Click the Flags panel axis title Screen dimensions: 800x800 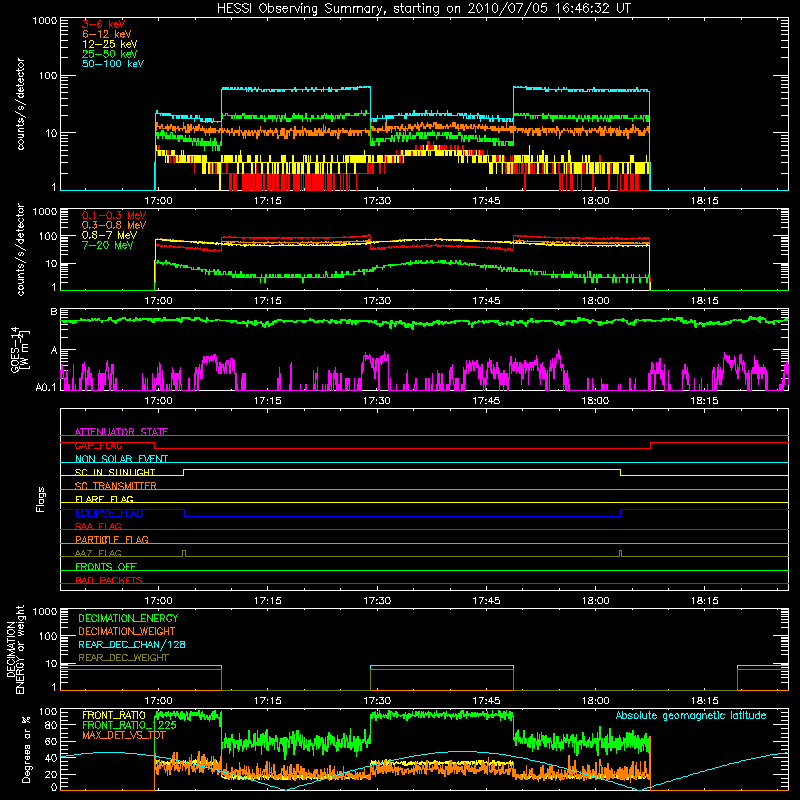click(41, 499)
